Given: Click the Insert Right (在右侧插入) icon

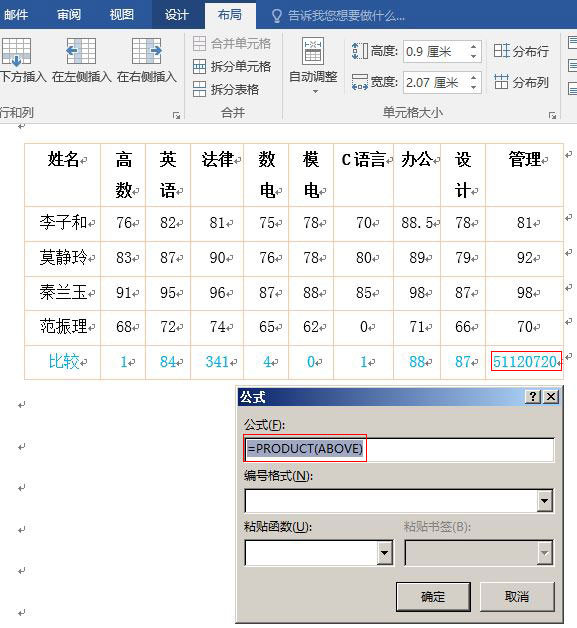Looking at the screenshot, I should (147, 51).
